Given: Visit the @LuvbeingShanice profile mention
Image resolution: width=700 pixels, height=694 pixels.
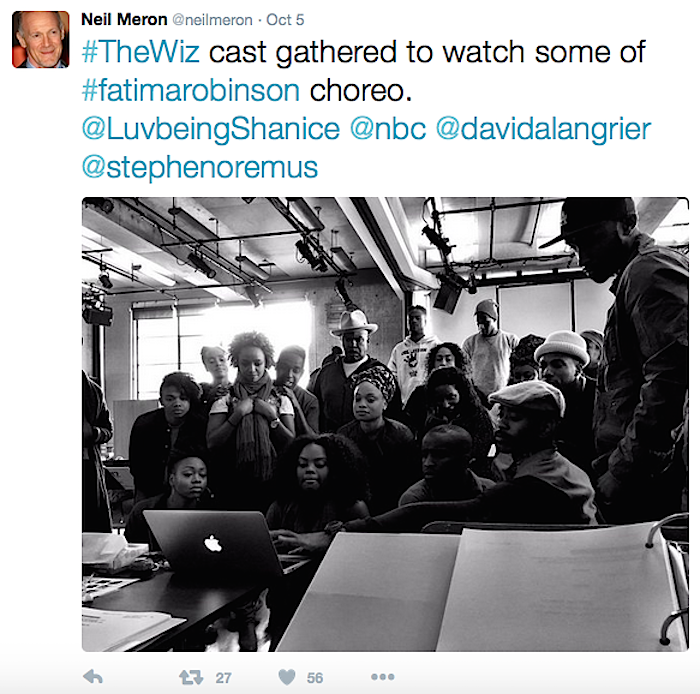Looking at the screenshot, I should [x=211, y=129].
